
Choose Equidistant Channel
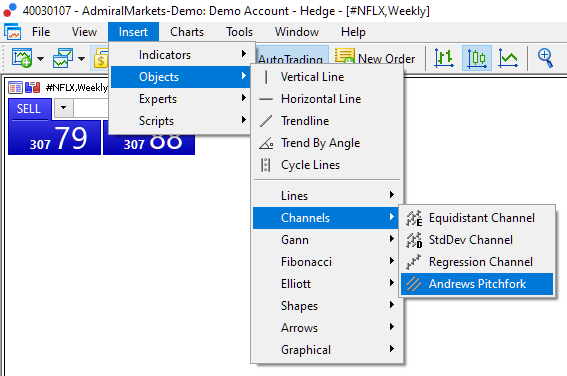click(477, 218)
